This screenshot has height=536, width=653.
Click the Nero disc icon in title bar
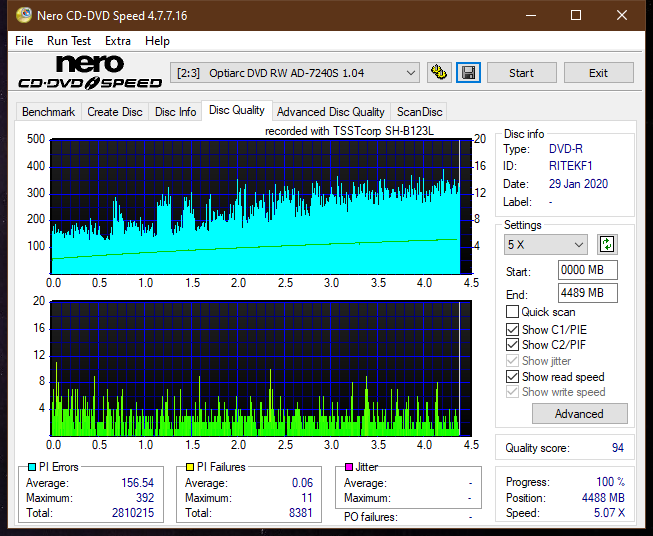click(24, 15)
